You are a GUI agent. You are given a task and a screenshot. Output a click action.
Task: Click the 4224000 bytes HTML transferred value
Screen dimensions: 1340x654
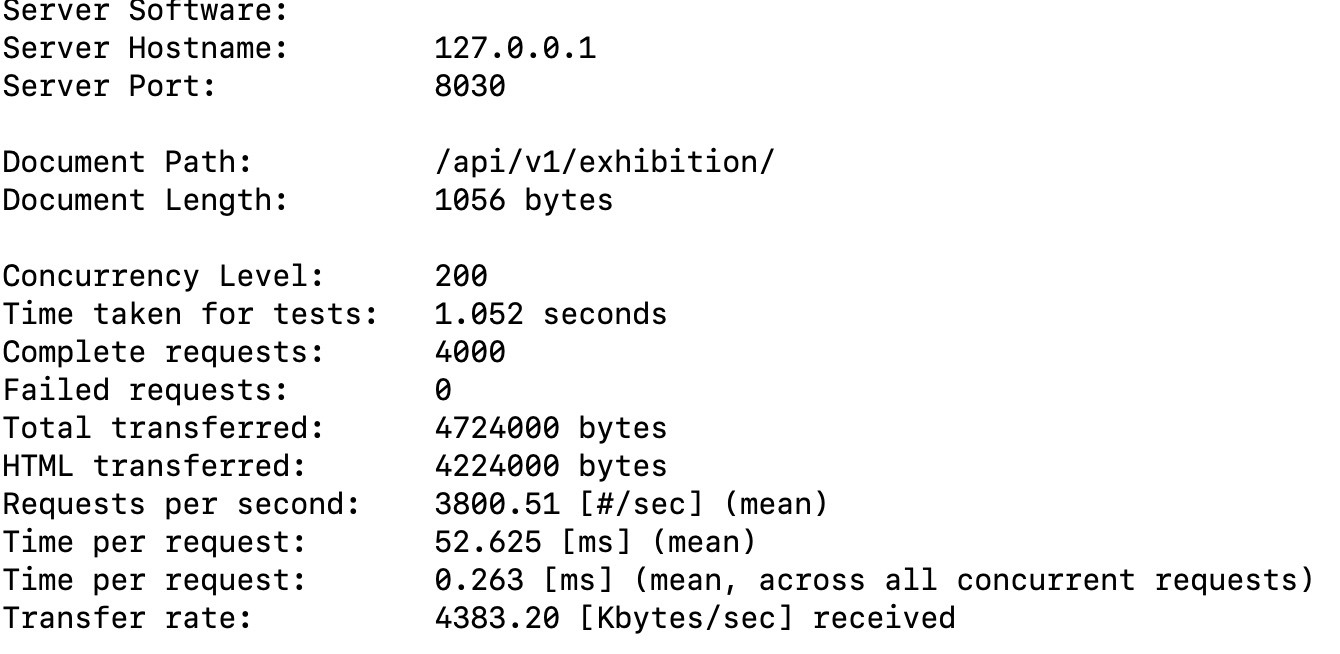(x=550, y=466)
